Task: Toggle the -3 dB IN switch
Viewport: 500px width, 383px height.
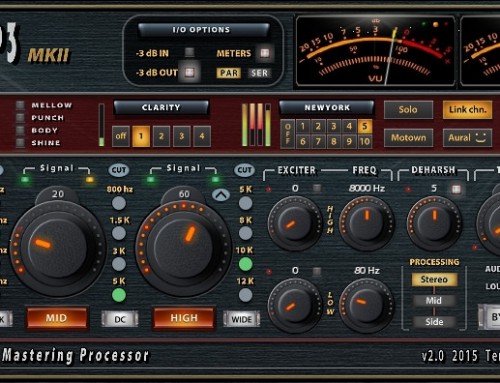Action: pyautogui.click(x=189, y=52)
